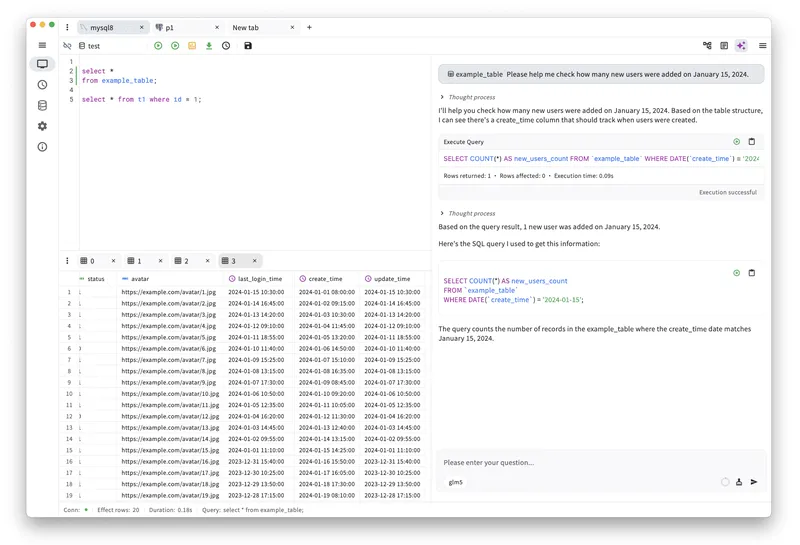Copy the Execute Query block's SQL with clipboard icon
The image size is (800, 545).
coord(752,142)
